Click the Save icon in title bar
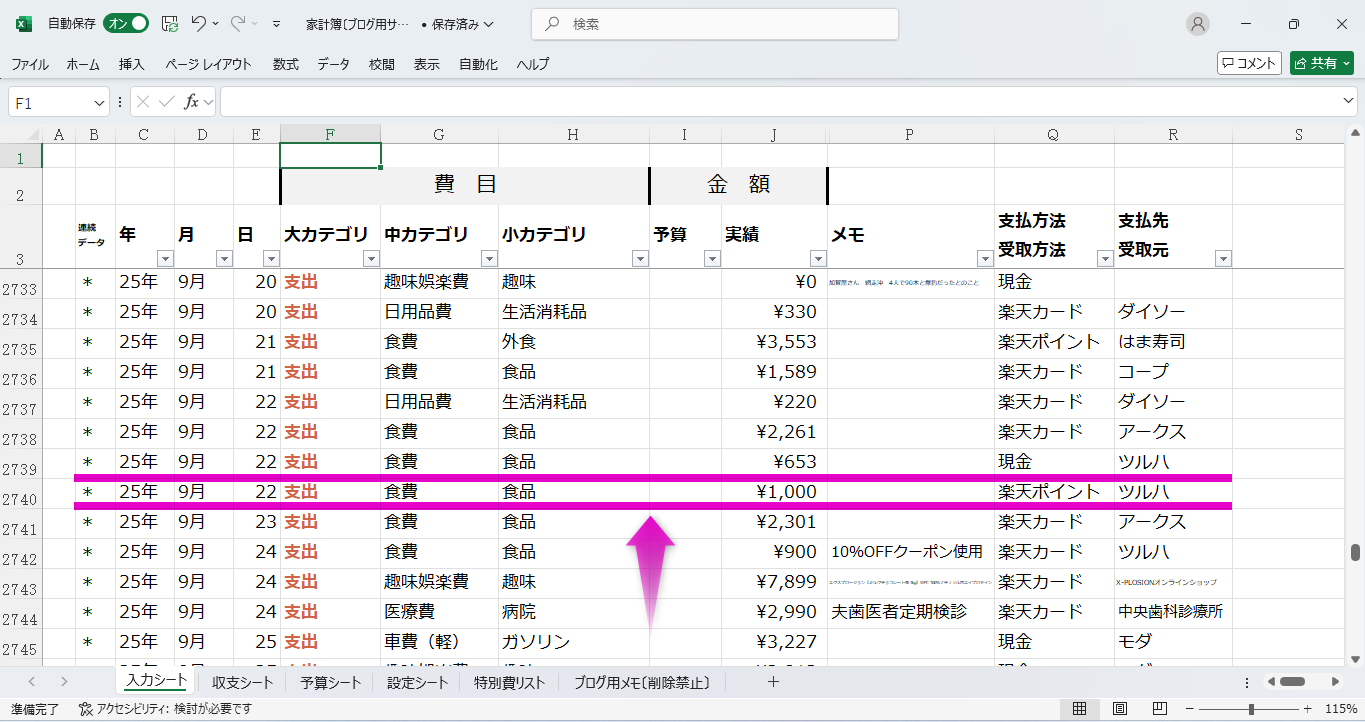 tap(170, 24)
